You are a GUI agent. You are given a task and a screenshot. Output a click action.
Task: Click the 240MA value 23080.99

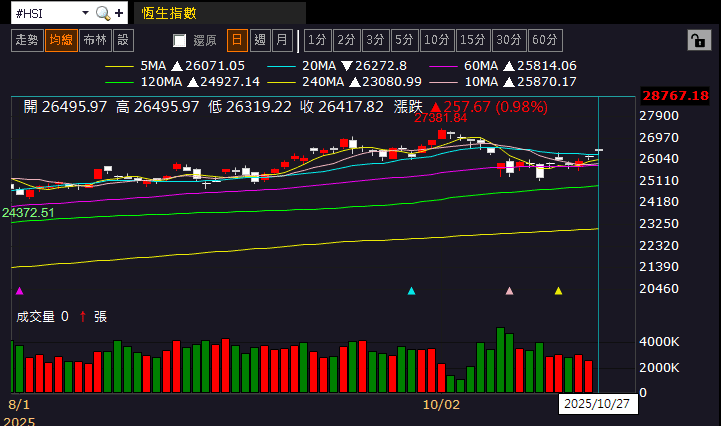pos(392,82)
